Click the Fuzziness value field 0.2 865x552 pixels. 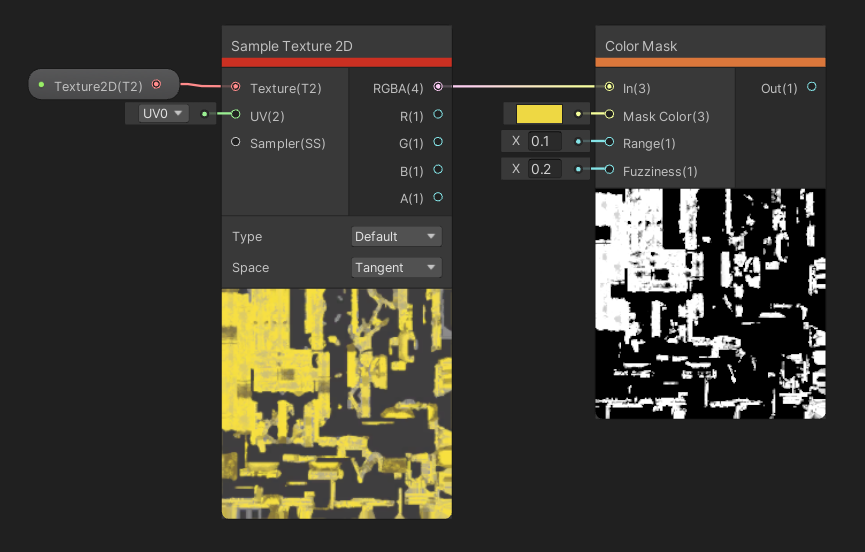pos(544,170)
